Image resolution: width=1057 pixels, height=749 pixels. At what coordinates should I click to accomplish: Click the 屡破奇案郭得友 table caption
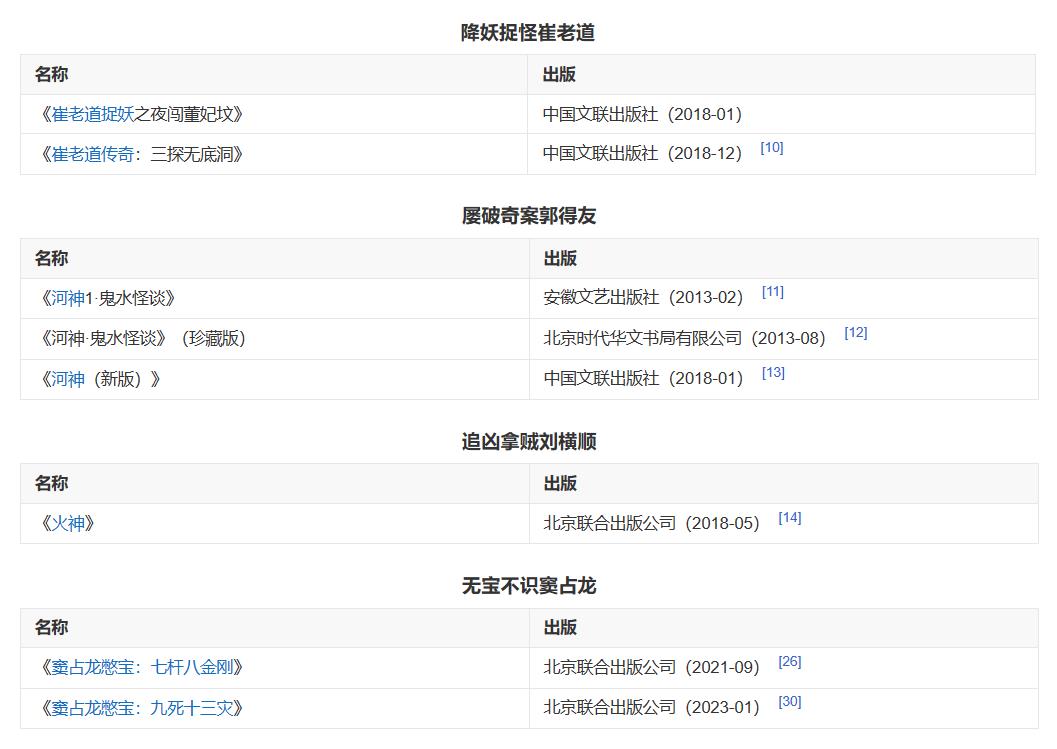point(529,216)
